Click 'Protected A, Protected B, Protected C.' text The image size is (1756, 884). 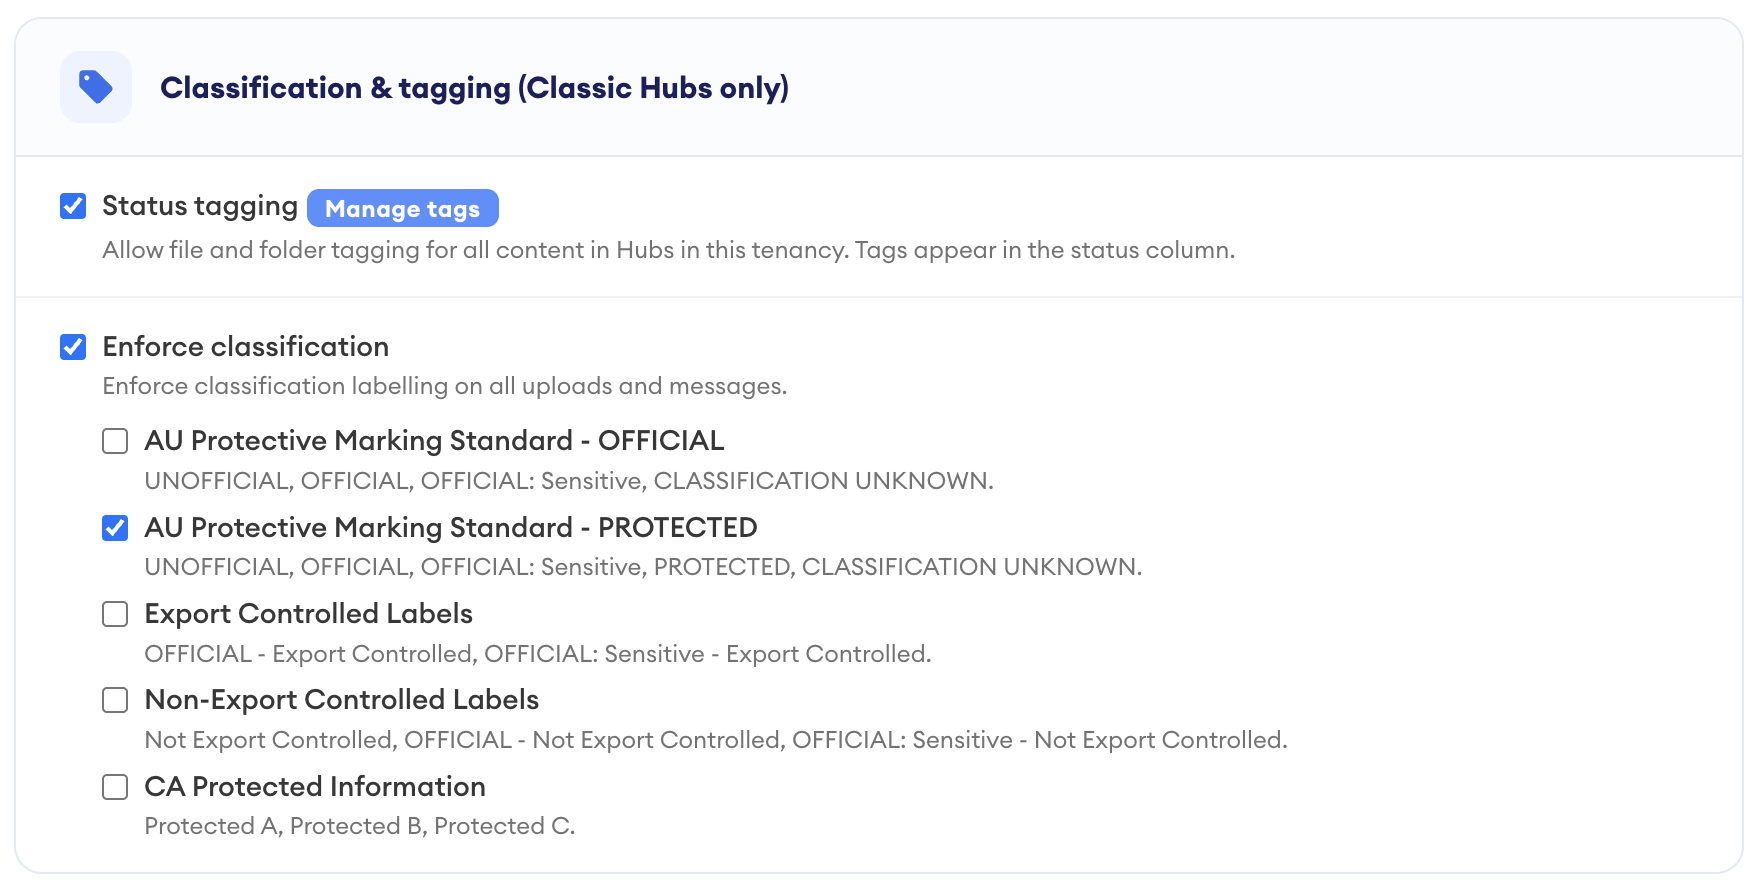click(x=360, y=826)
